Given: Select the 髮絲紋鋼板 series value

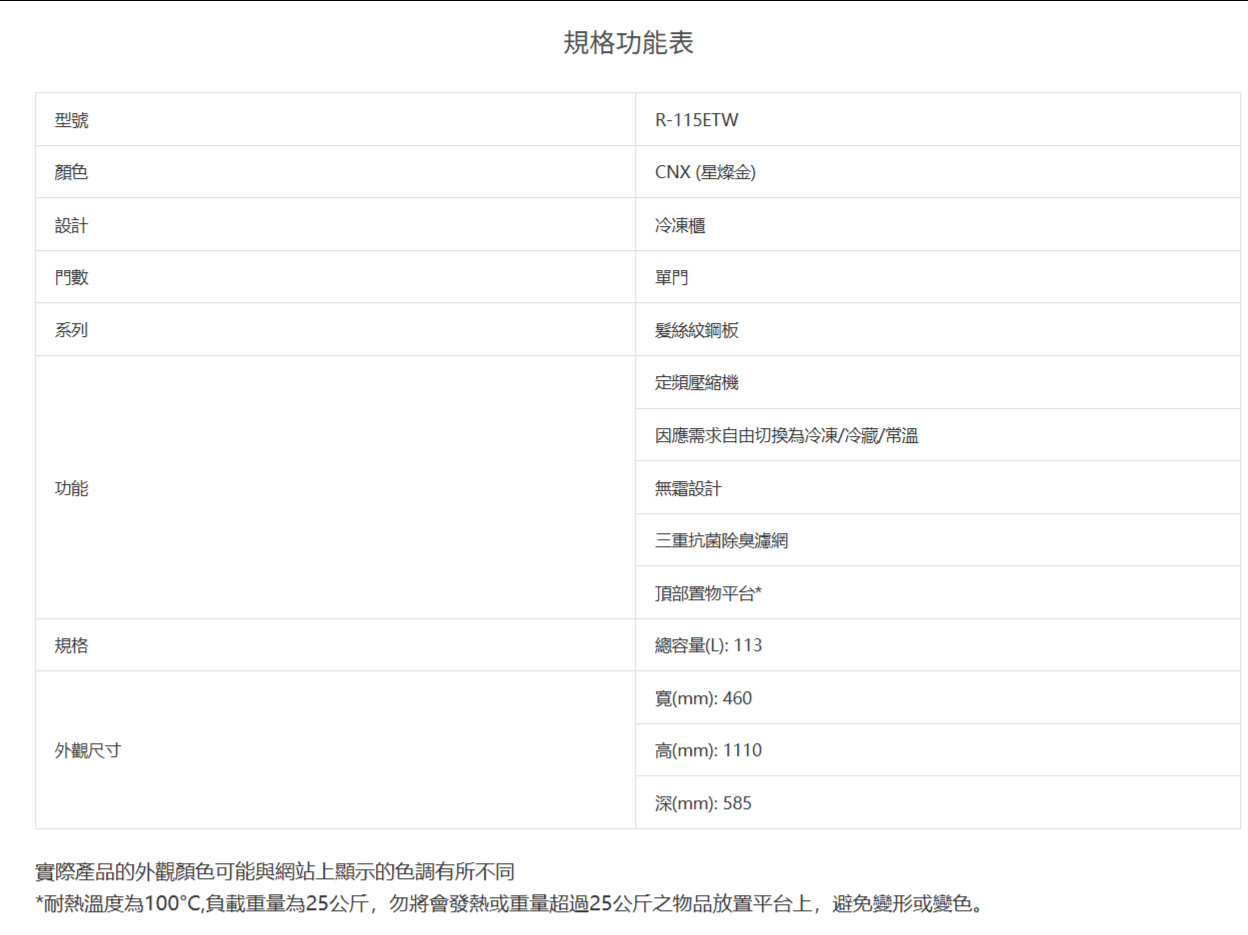Looking at the screenshot, I should pyautogui.click(x=697, y=330).
